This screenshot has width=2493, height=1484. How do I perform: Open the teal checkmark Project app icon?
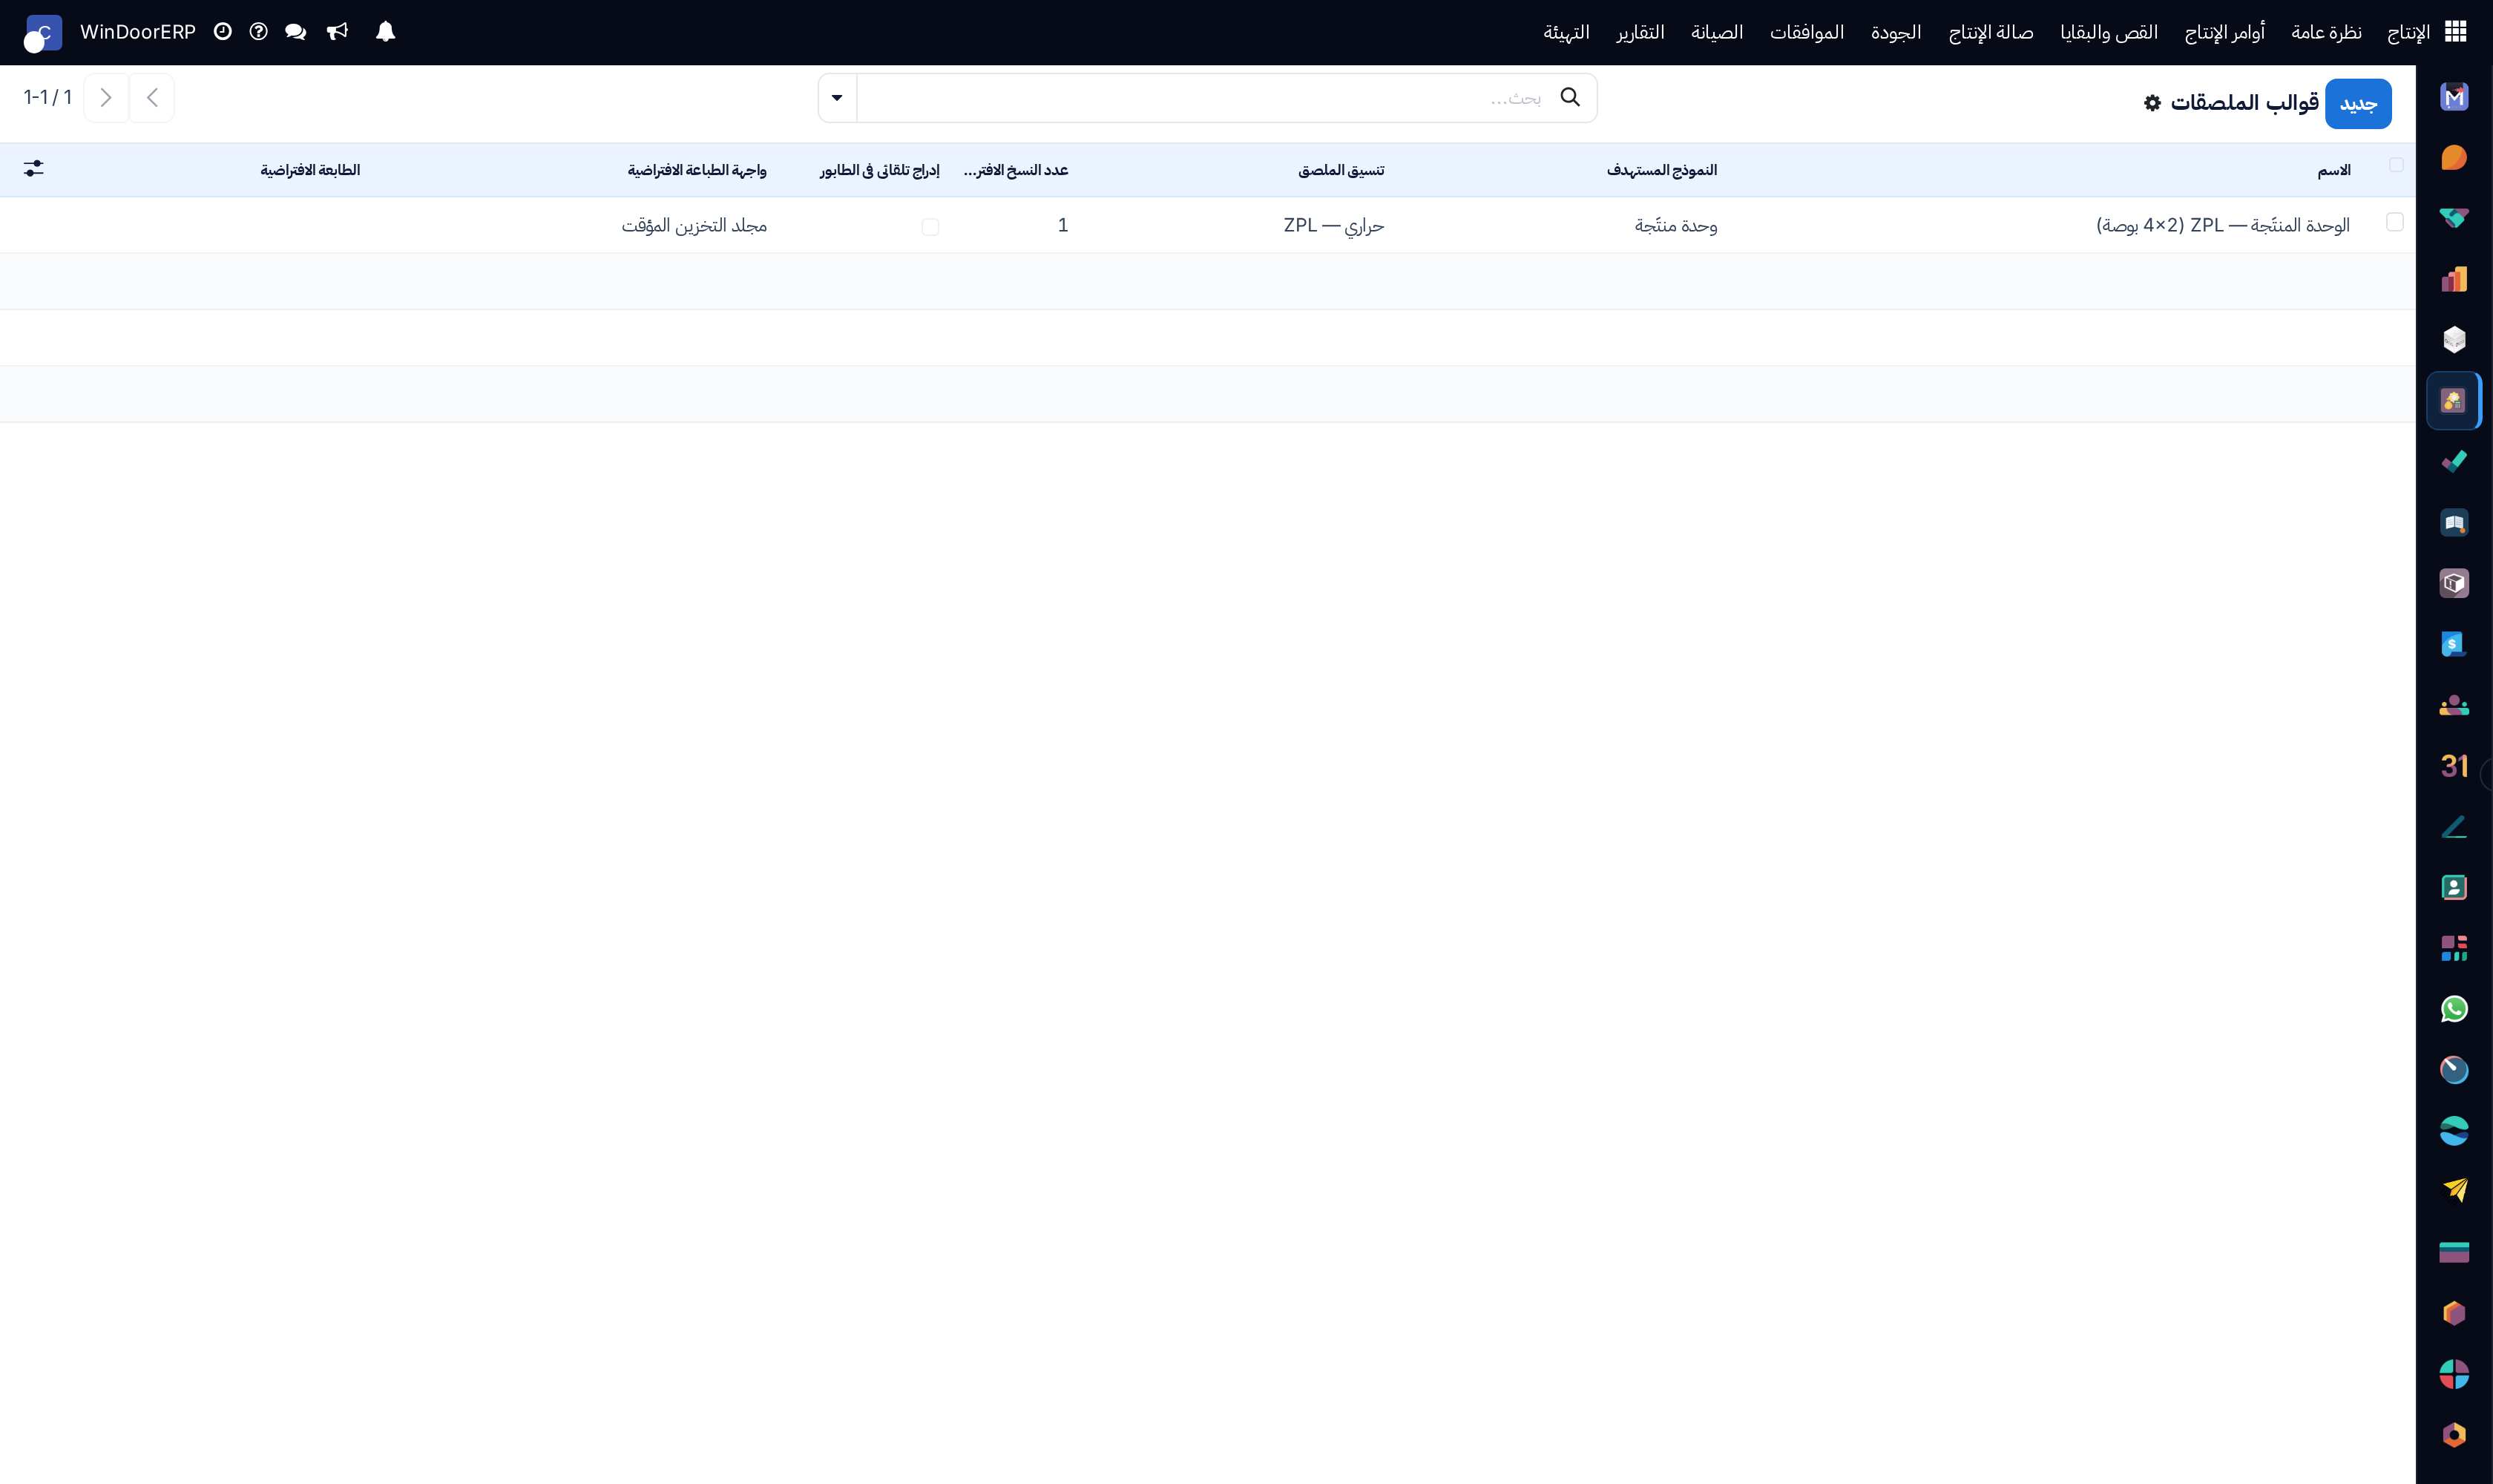(2454, 462)
